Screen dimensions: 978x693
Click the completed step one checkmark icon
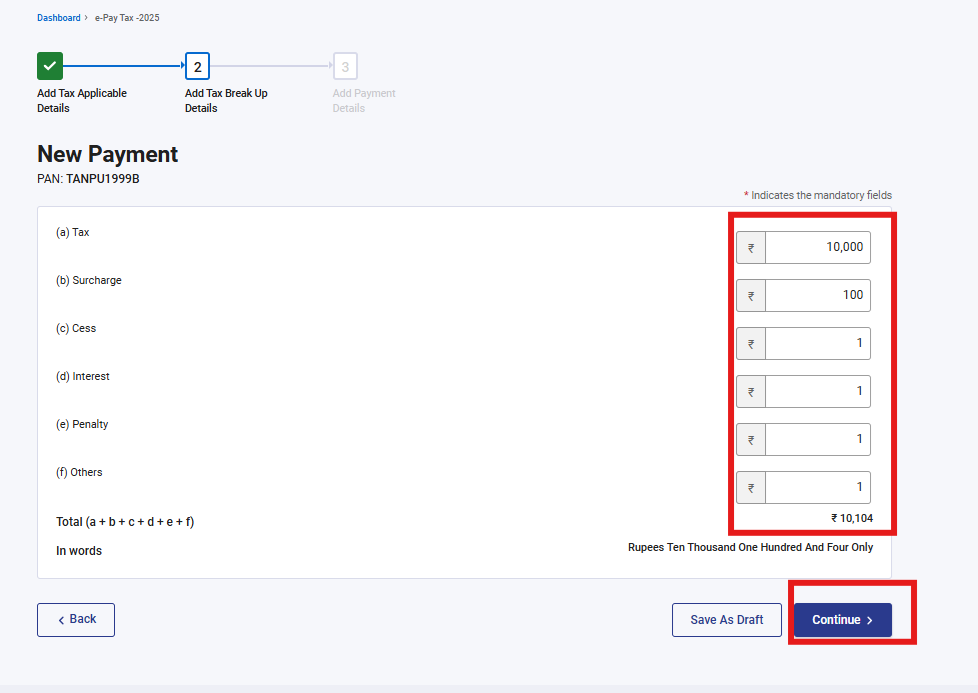[50, 66]
